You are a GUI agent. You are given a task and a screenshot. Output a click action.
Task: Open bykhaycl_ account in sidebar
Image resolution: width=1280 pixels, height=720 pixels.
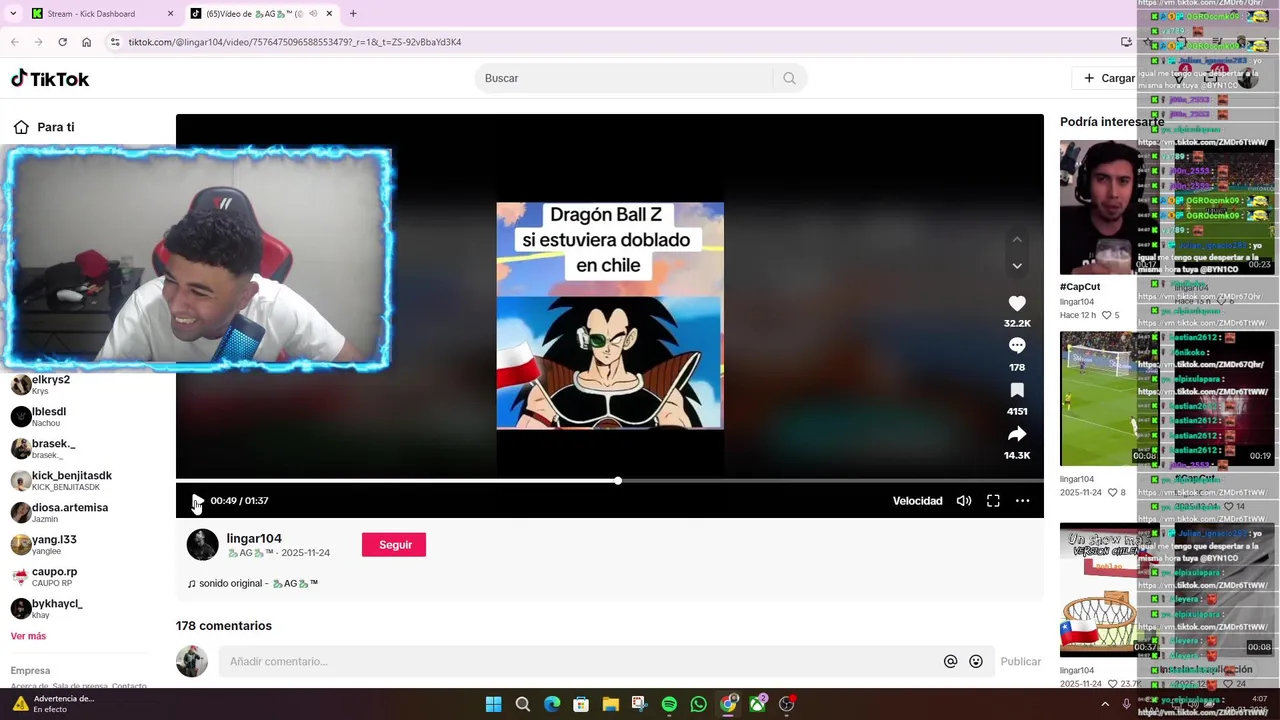pyautogui.click(x=46, y=608)
